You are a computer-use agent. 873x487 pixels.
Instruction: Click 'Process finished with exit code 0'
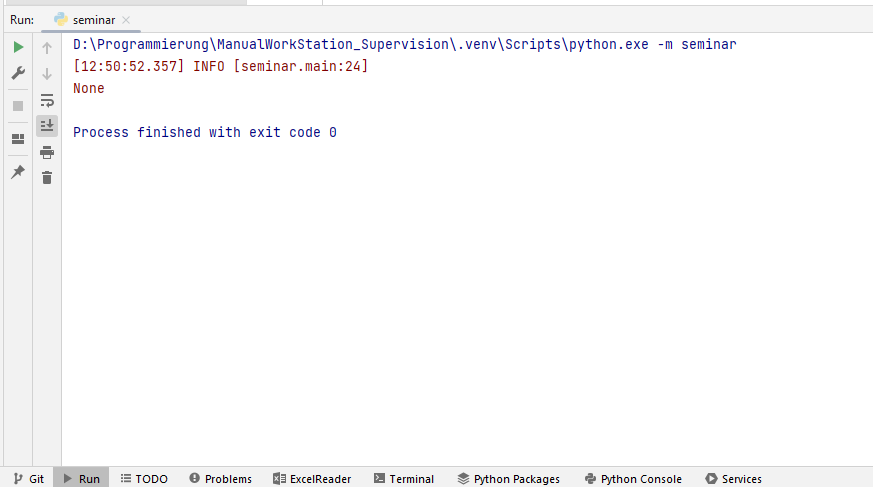[x=204, y=132]
